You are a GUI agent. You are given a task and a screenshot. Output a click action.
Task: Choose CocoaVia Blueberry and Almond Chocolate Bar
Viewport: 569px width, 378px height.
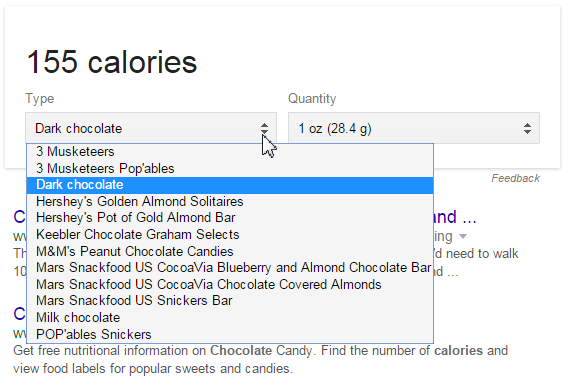coord(230,268)
